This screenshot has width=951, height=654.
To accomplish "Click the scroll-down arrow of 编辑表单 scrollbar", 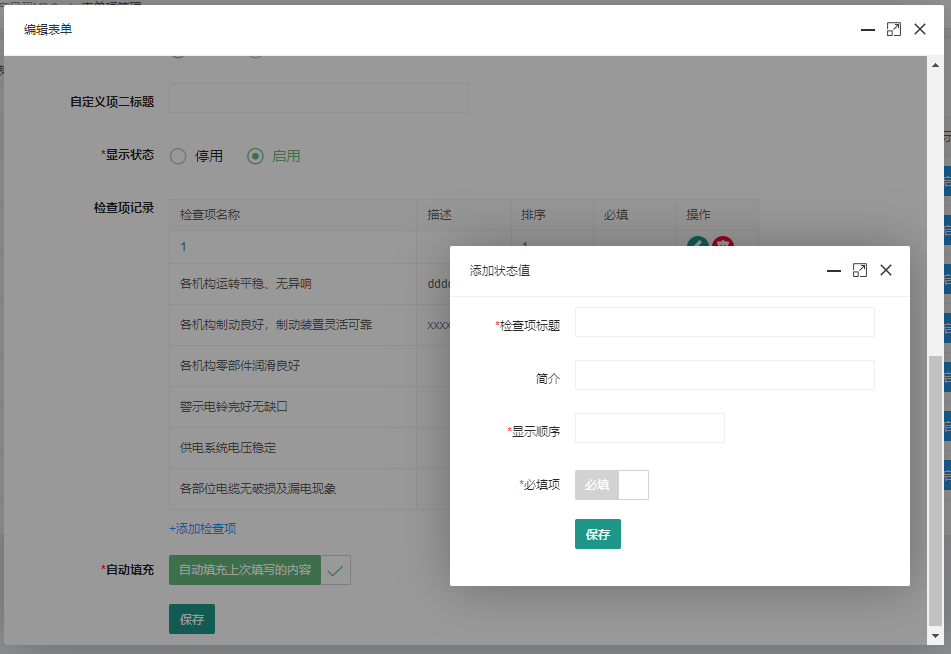I will 935,636.
